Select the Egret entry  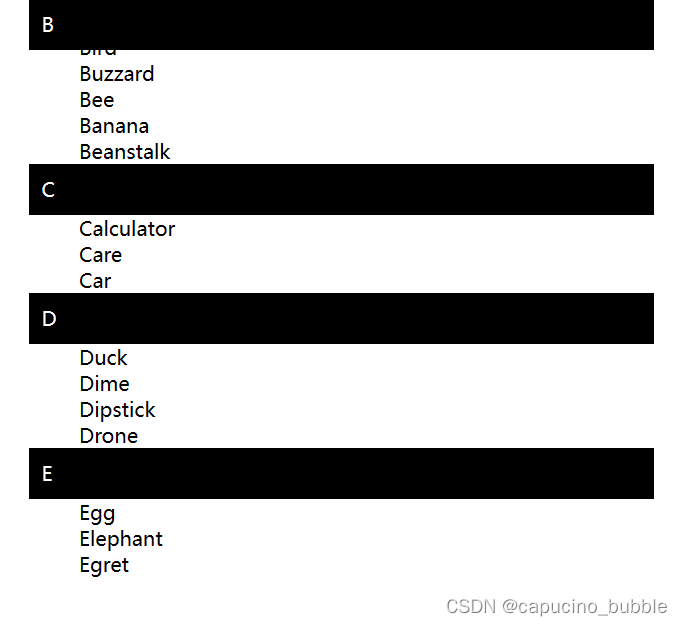(x=104, y=565)
